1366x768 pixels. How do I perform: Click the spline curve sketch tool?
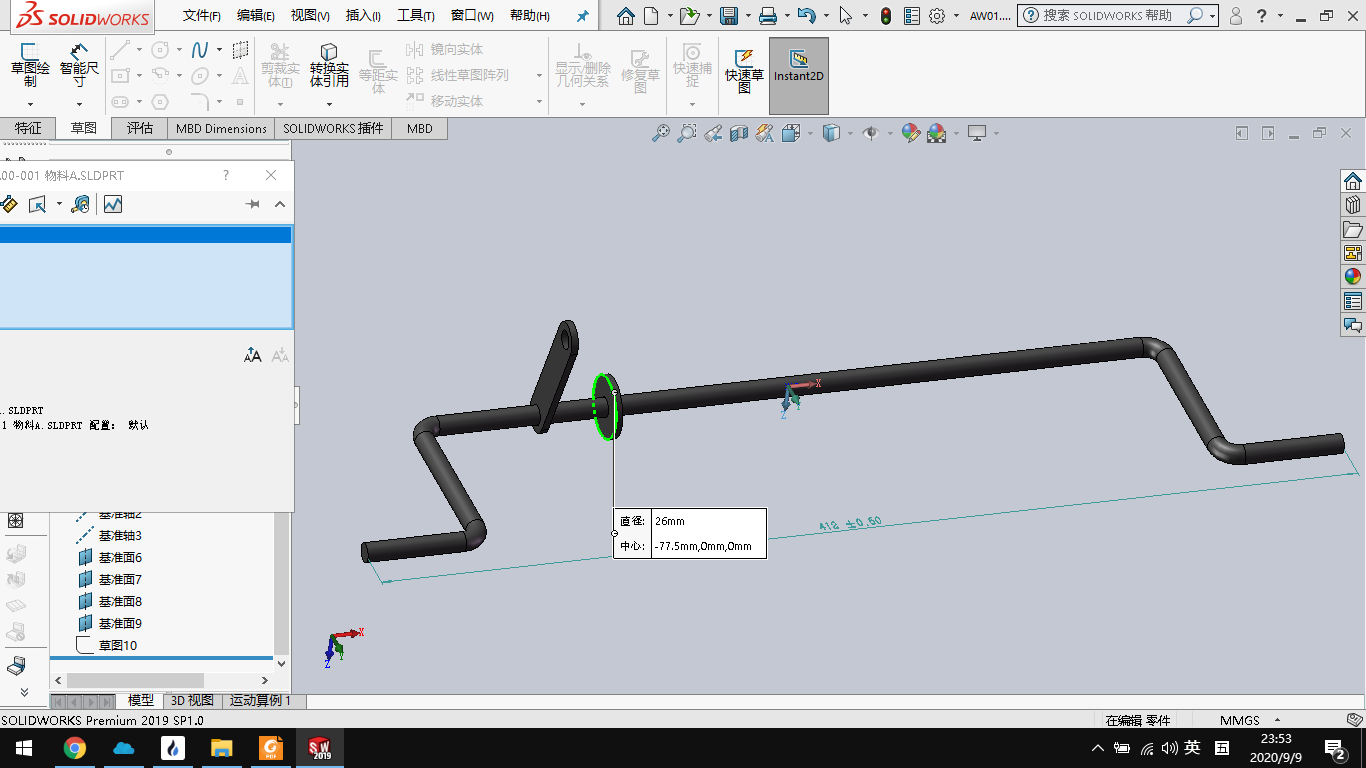click(x=199, y=50)
